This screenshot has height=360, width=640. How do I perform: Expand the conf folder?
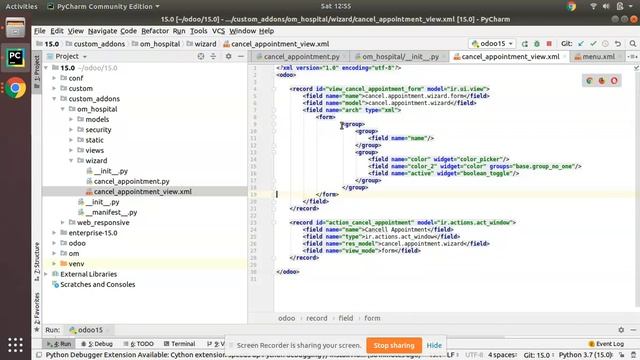(54, 78)
